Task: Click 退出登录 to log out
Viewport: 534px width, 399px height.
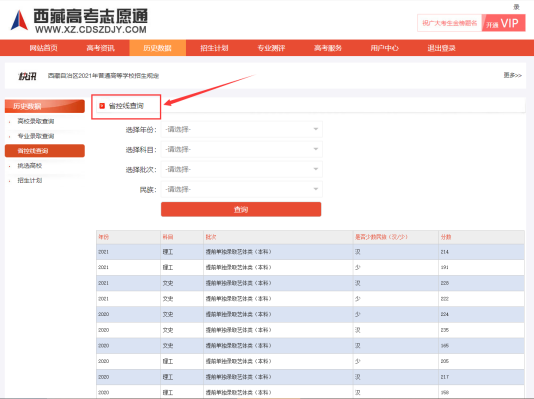Action: [x=441, y=48]
